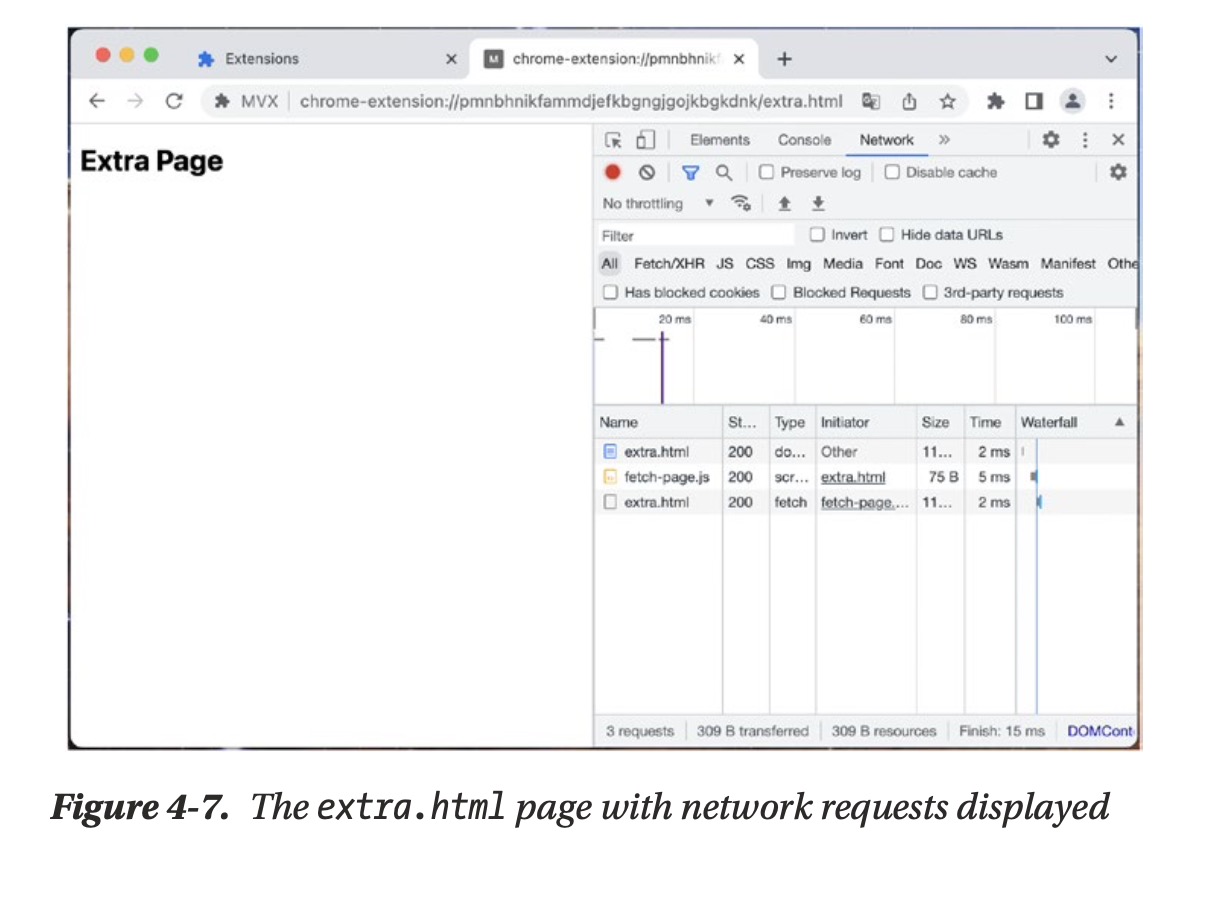Click the red record network log icon
The width and height of the screenshot is (1206, 902).
click(x=613, y=172)
